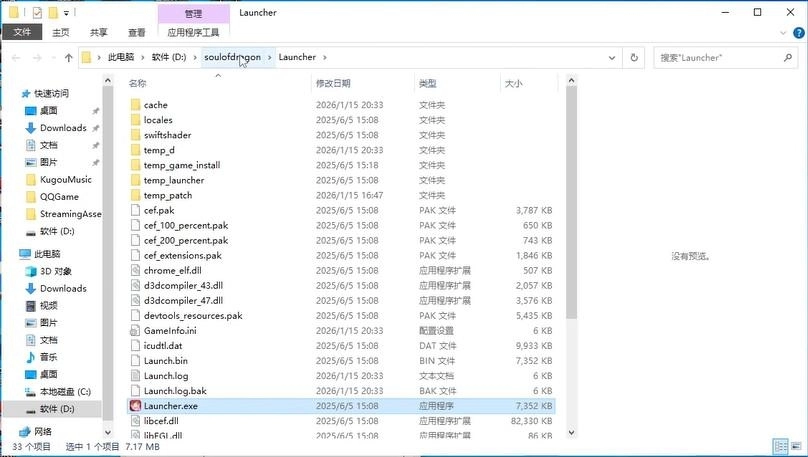Select the cef.pak file name
808x457 pixels.
click(159, 210)
